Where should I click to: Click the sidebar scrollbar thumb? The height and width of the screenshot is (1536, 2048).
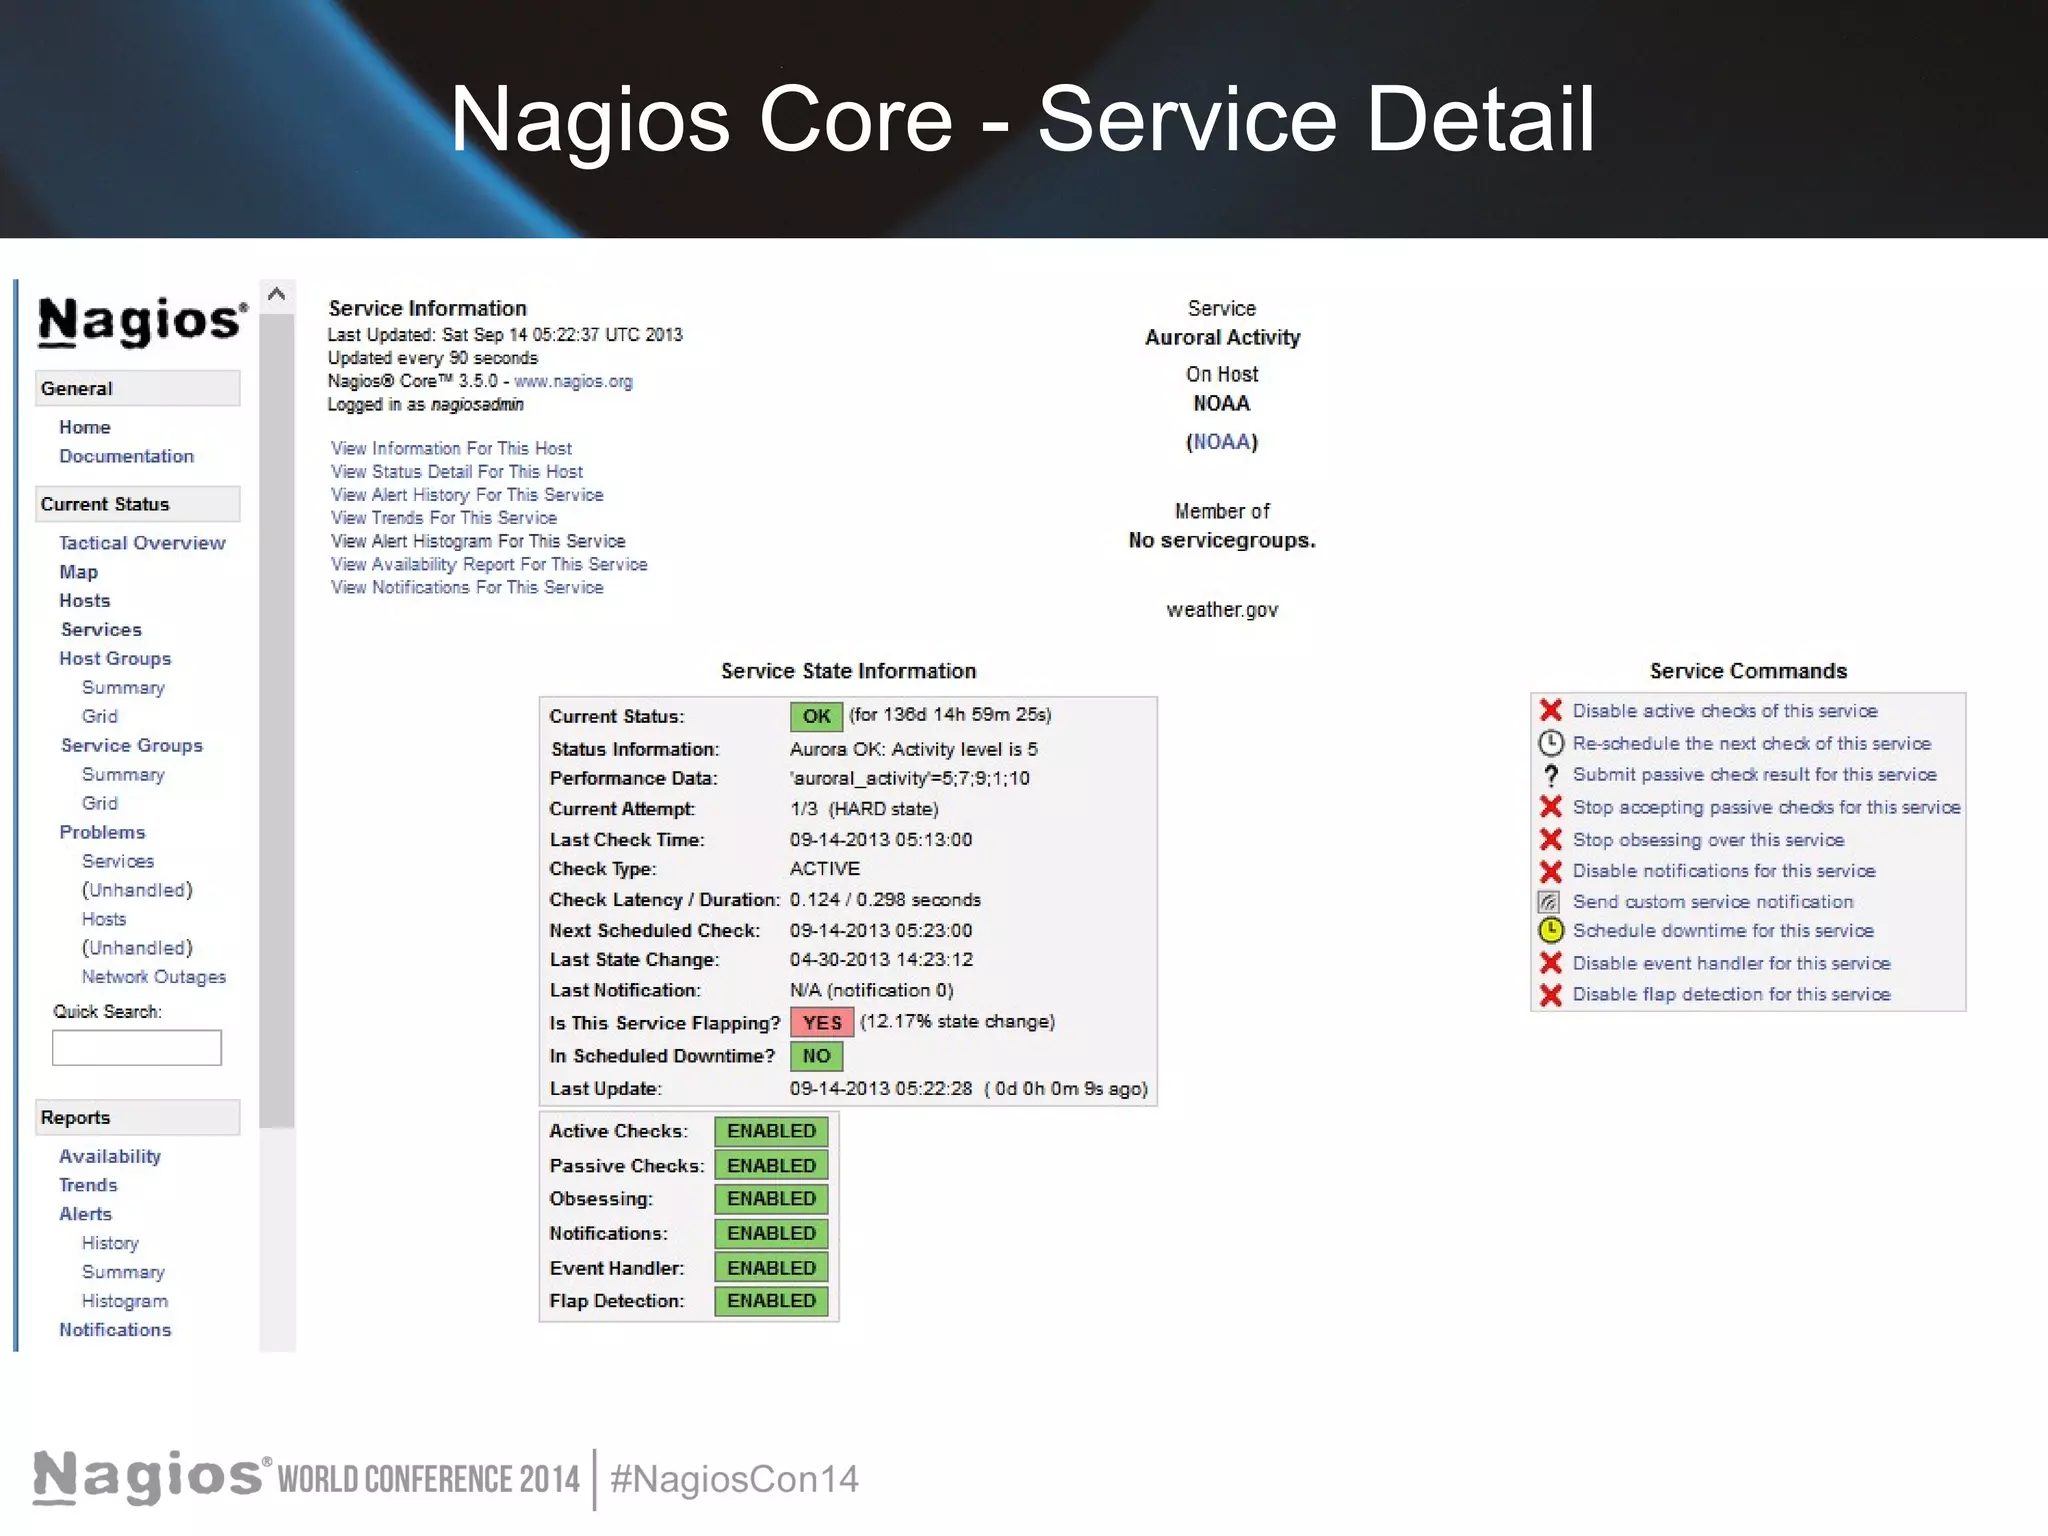pos(277,720)
